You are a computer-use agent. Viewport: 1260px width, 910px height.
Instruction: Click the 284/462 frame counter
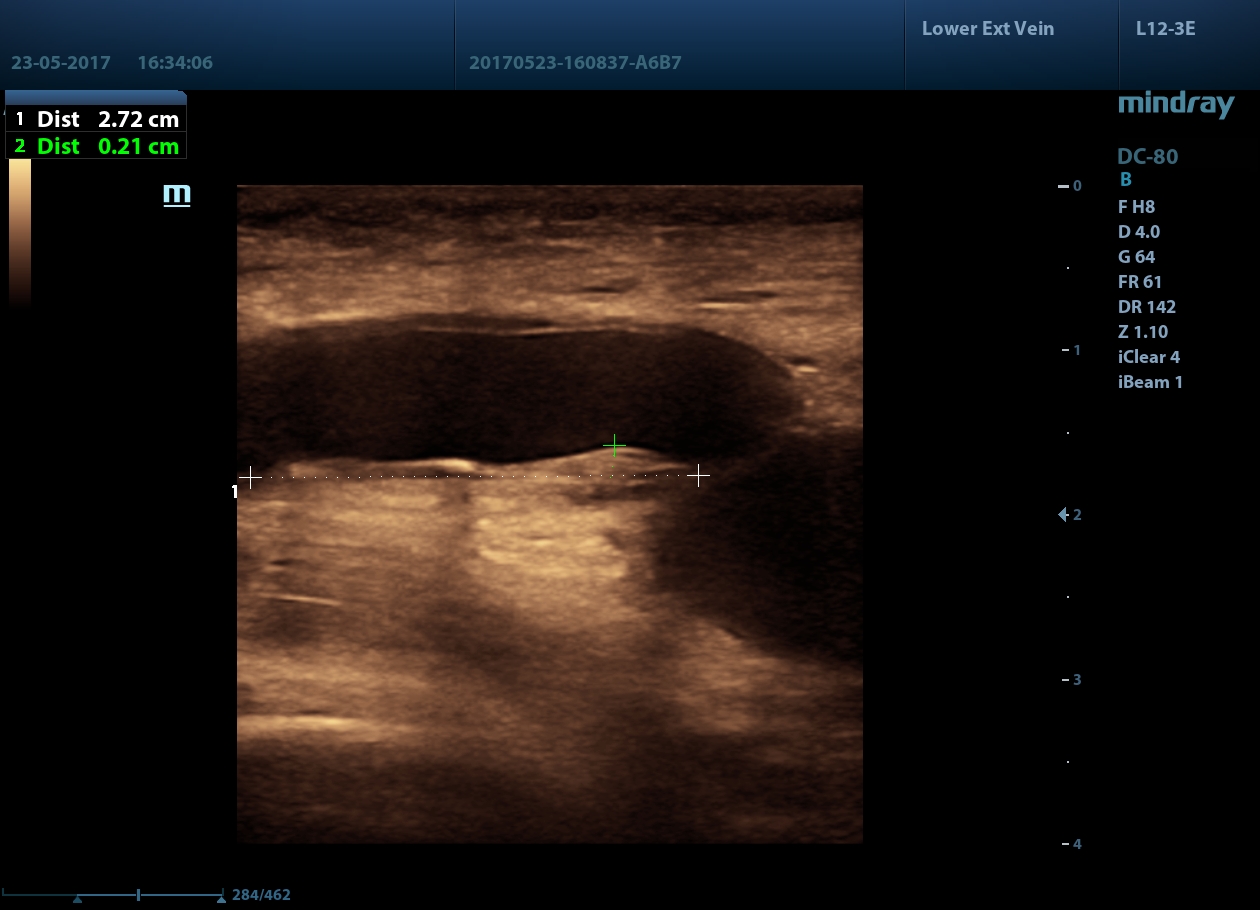[261, 895]
